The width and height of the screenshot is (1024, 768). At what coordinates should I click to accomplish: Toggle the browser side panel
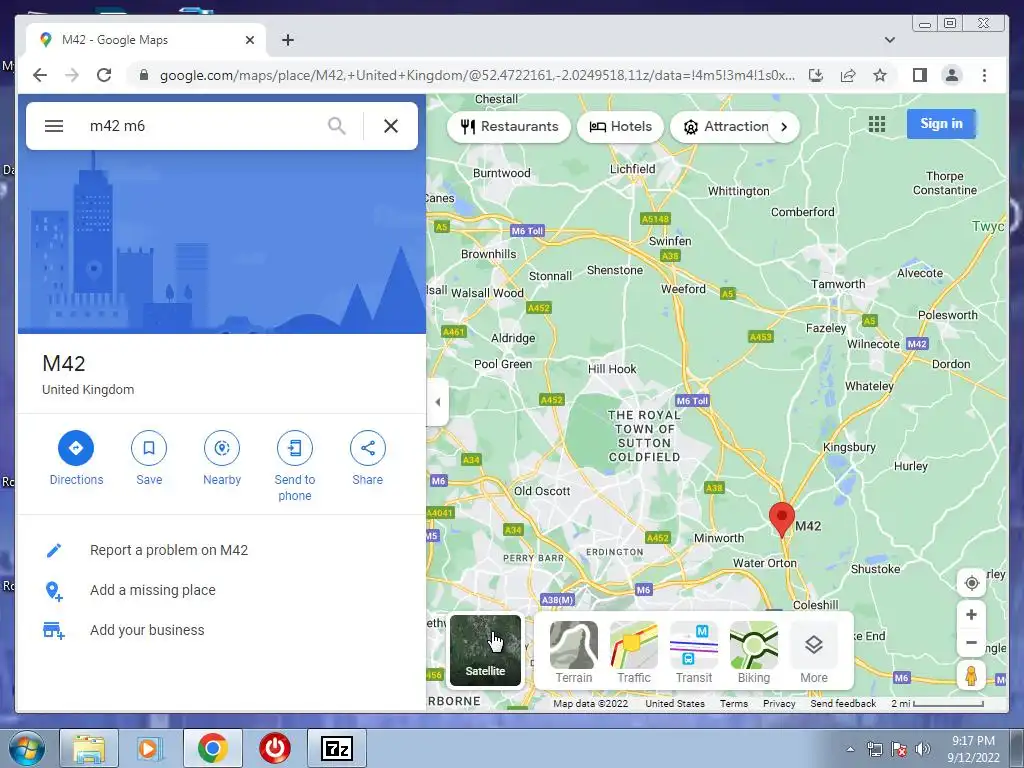click(x=920, y=75)
